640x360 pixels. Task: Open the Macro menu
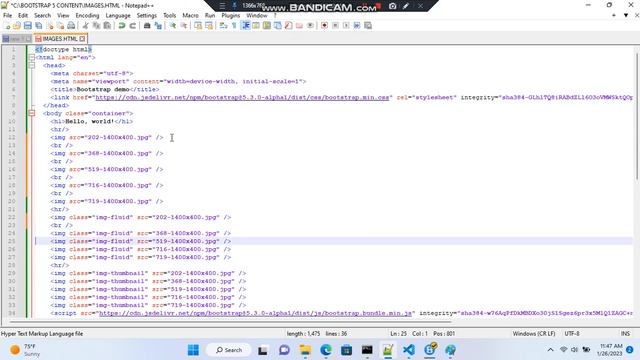[x=190, y=16]
